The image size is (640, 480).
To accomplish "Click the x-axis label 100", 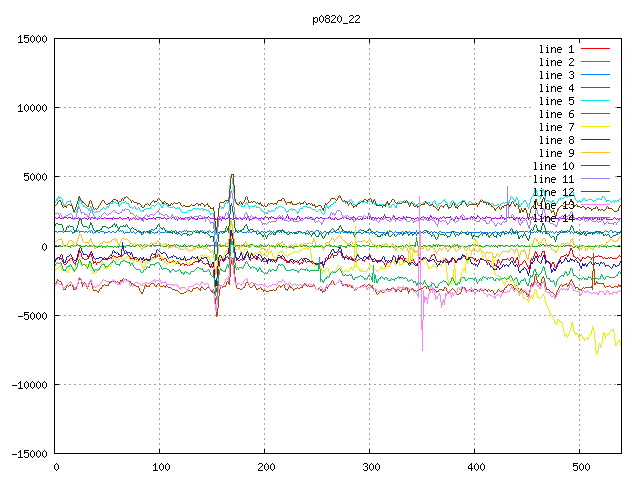I will 161,467.
